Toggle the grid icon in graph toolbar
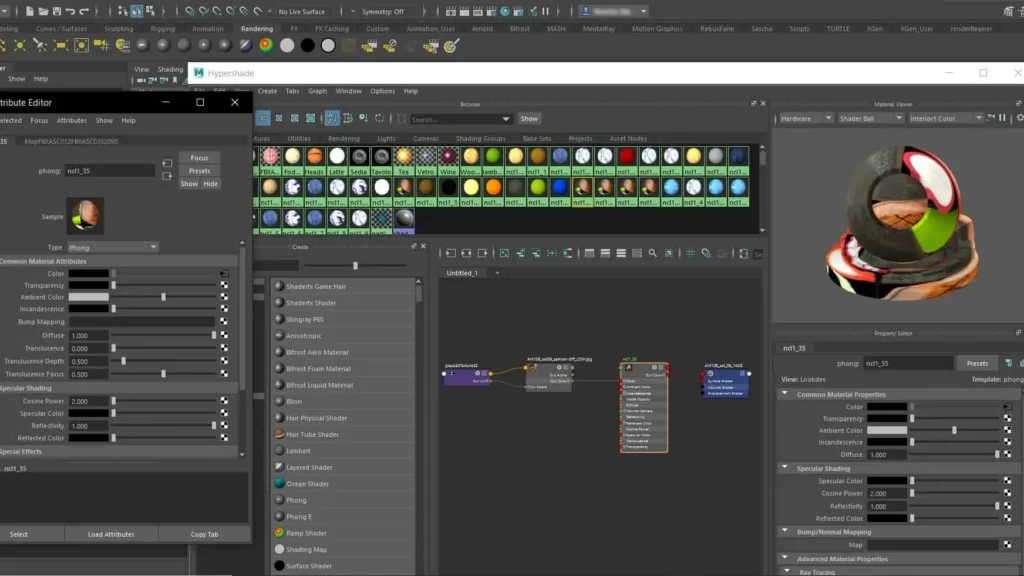The image size is (1024, 576). coord(690,253)
